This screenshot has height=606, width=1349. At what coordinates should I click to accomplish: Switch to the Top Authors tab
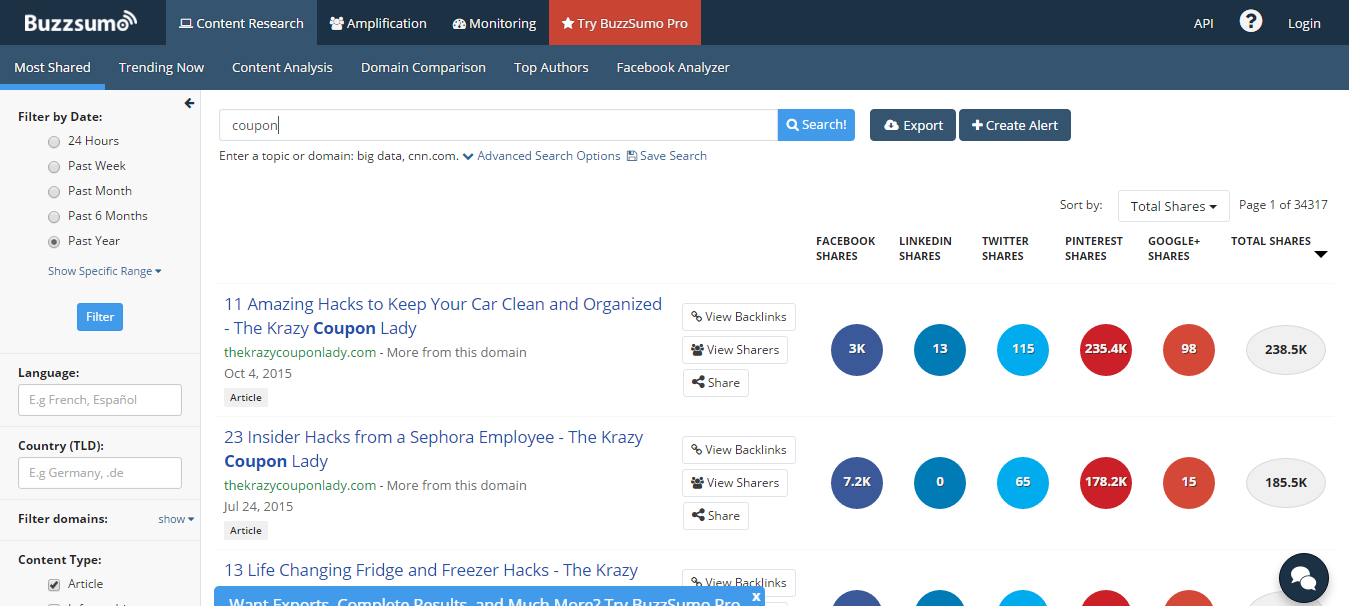click(551, 67)
